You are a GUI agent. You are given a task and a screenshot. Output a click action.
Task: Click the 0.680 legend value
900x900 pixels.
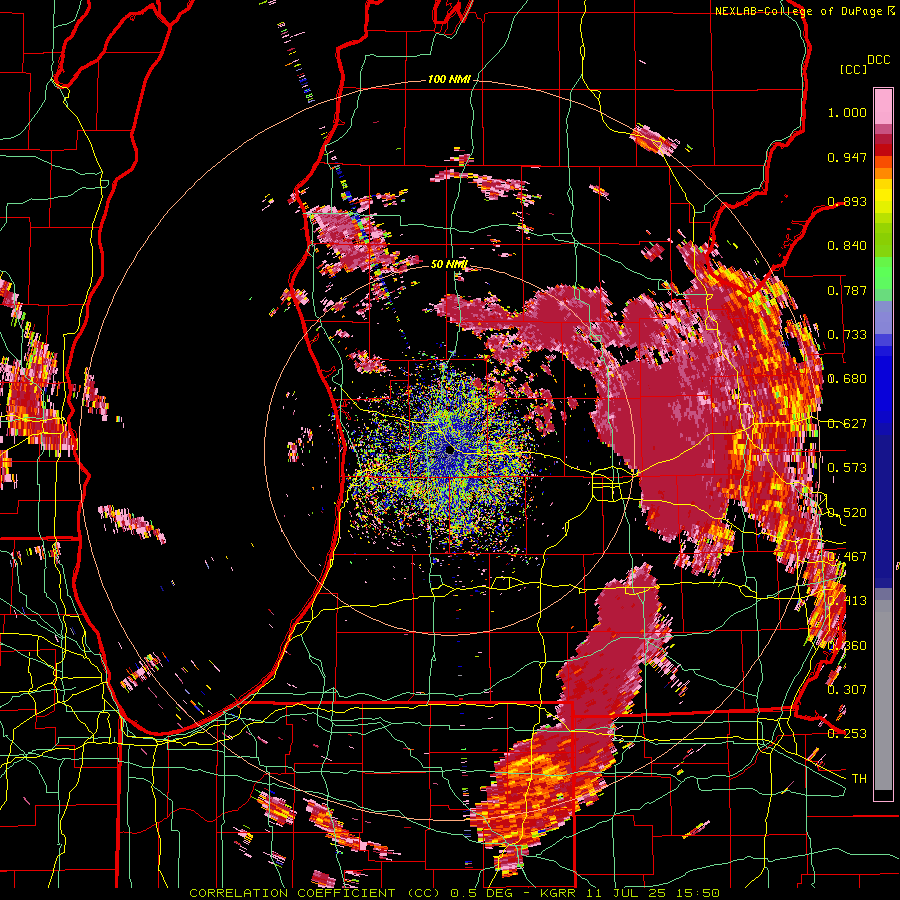tap(847, 379)
